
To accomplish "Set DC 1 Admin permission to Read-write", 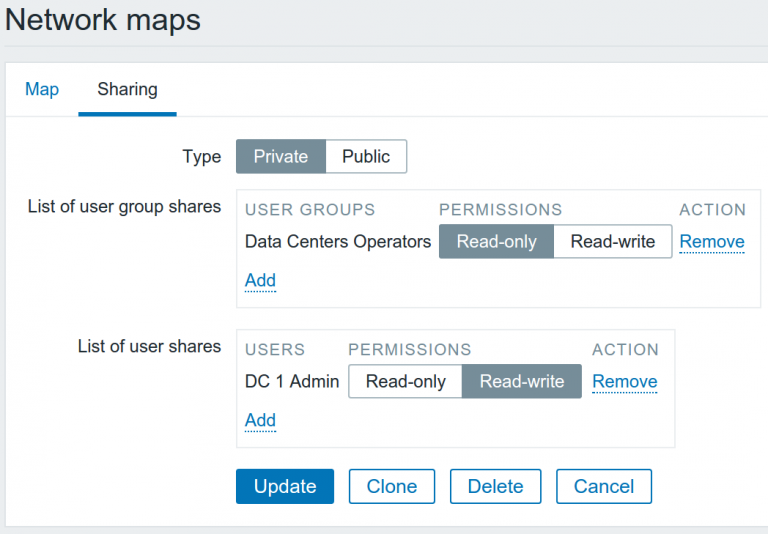I will (522, 381).
